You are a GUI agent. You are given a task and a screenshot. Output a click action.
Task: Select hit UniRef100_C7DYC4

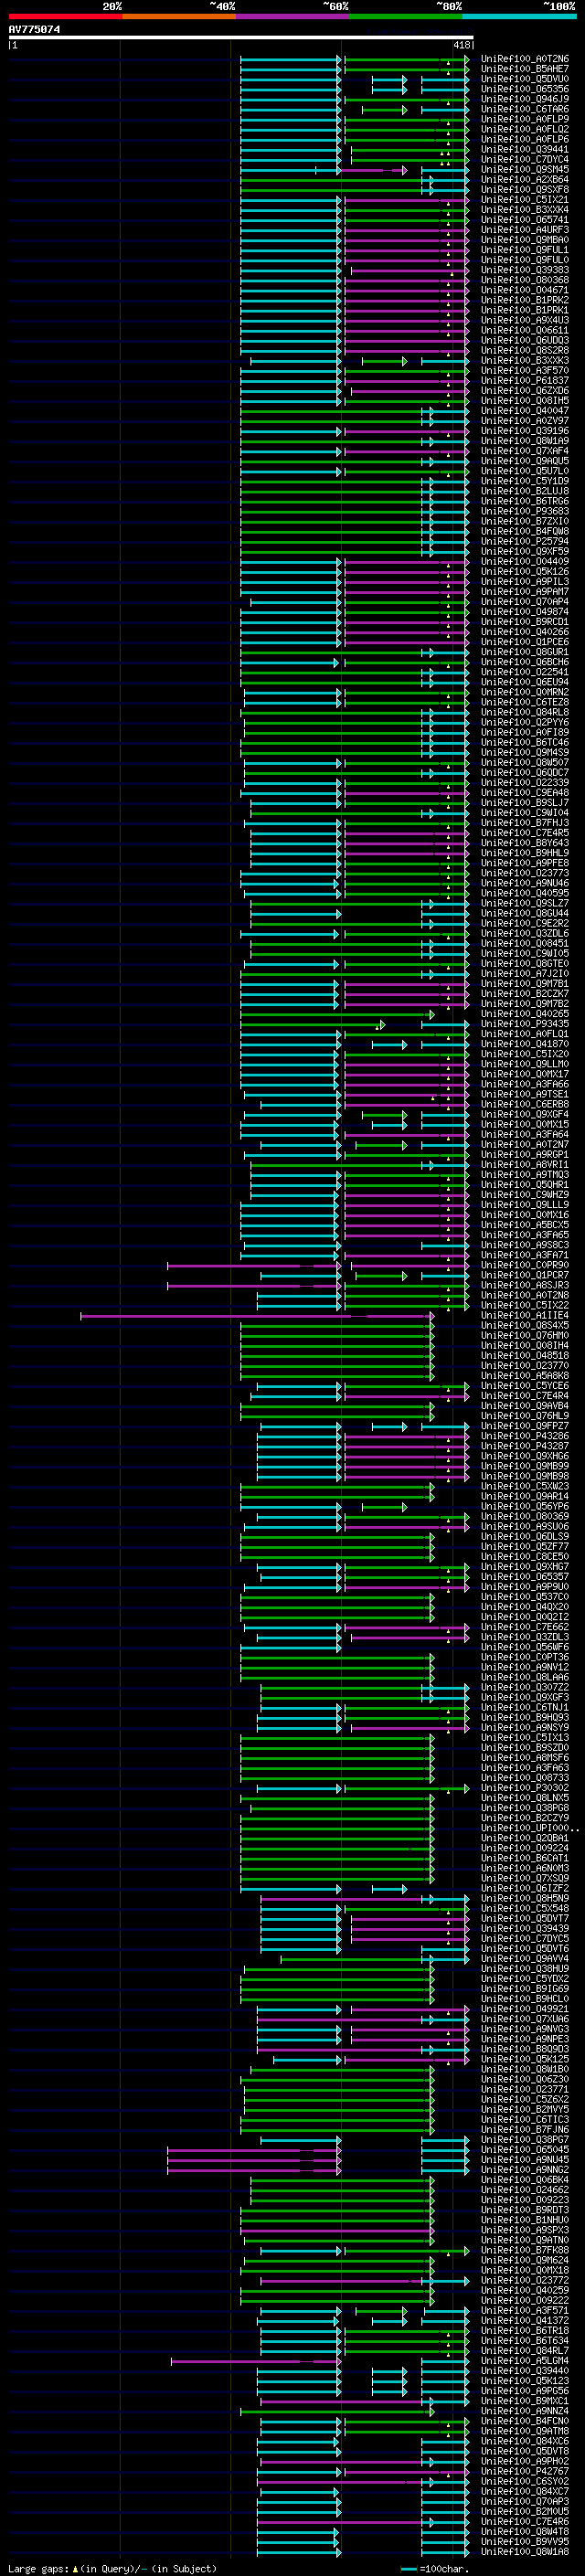point(525,159)
